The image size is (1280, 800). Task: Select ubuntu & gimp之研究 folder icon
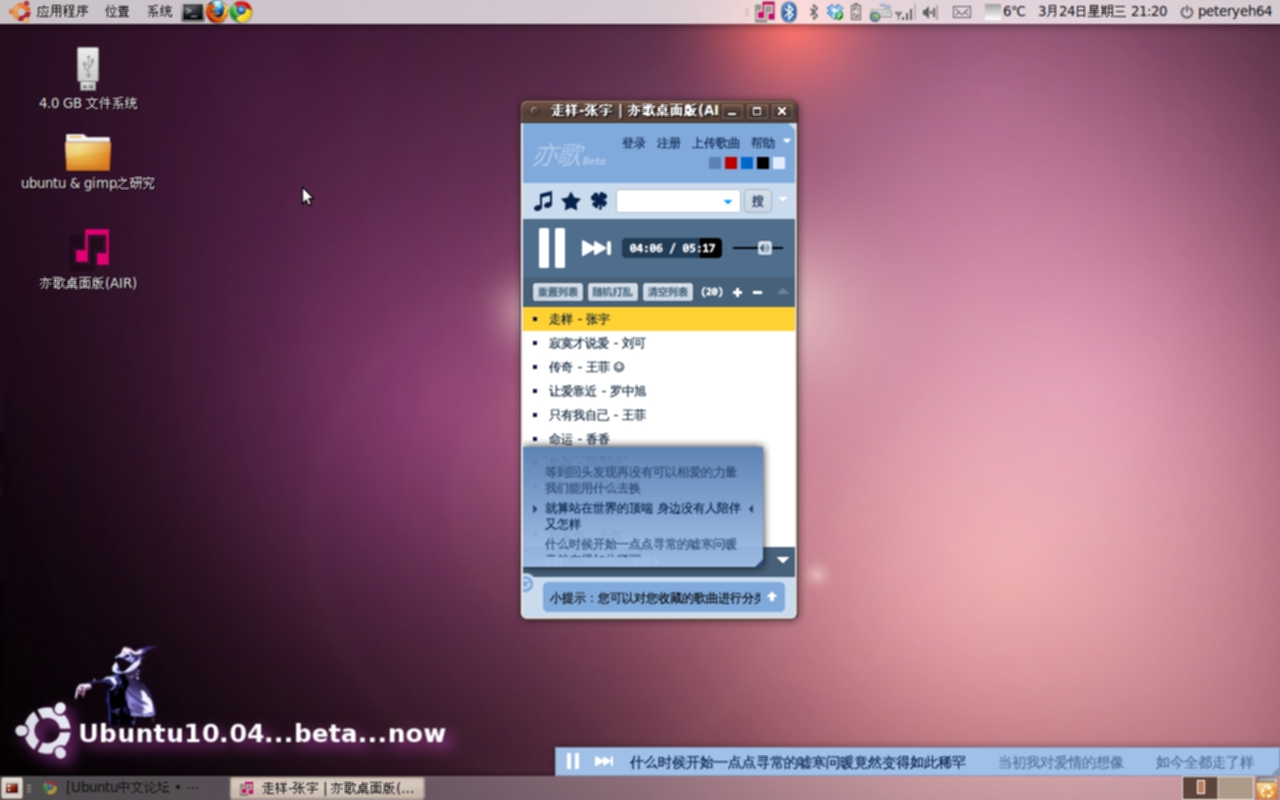(88, 161)
